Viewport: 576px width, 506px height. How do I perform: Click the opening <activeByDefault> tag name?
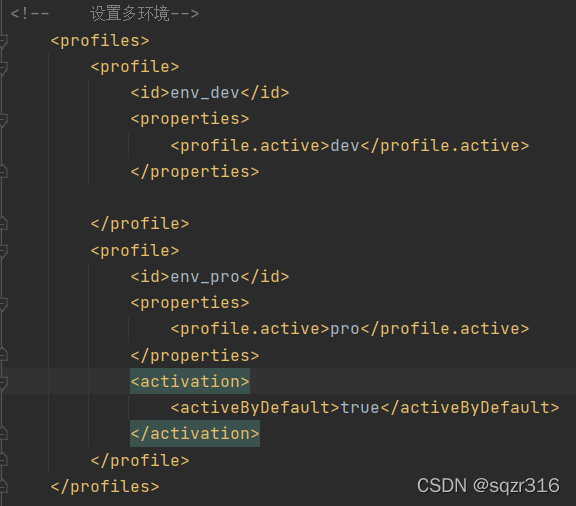click(x=255, y=408)
